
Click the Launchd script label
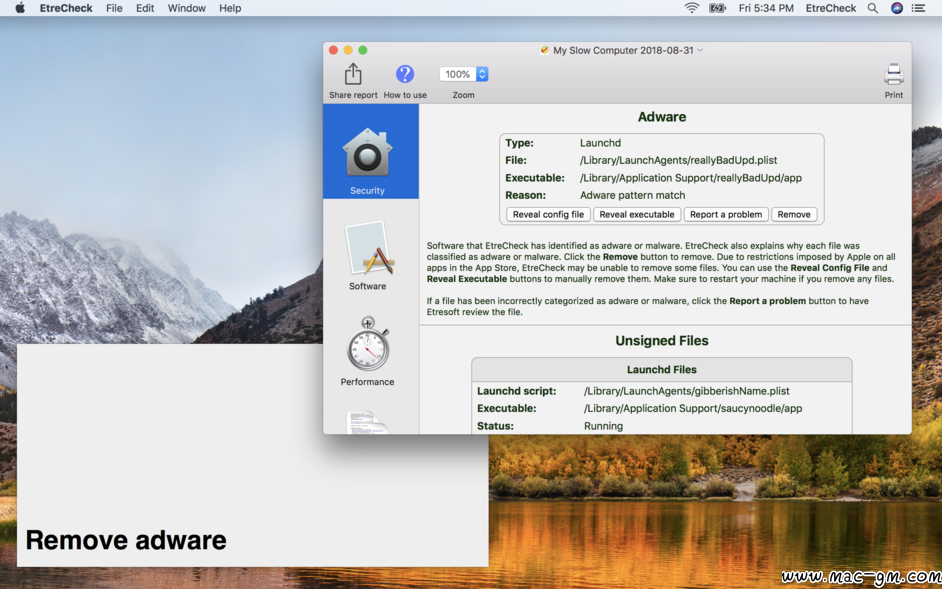pyautogui.click(x=517, y=391)
